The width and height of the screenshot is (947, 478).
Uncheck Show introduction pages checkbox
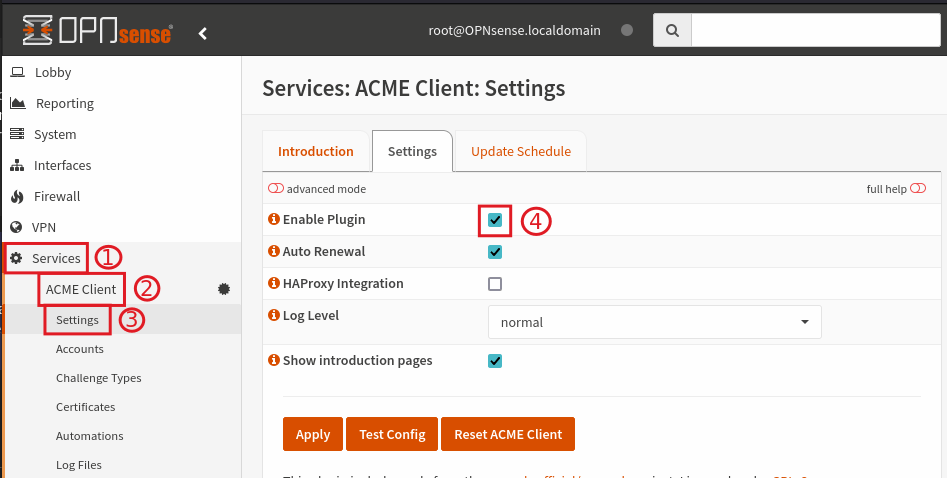click(495, 361)
